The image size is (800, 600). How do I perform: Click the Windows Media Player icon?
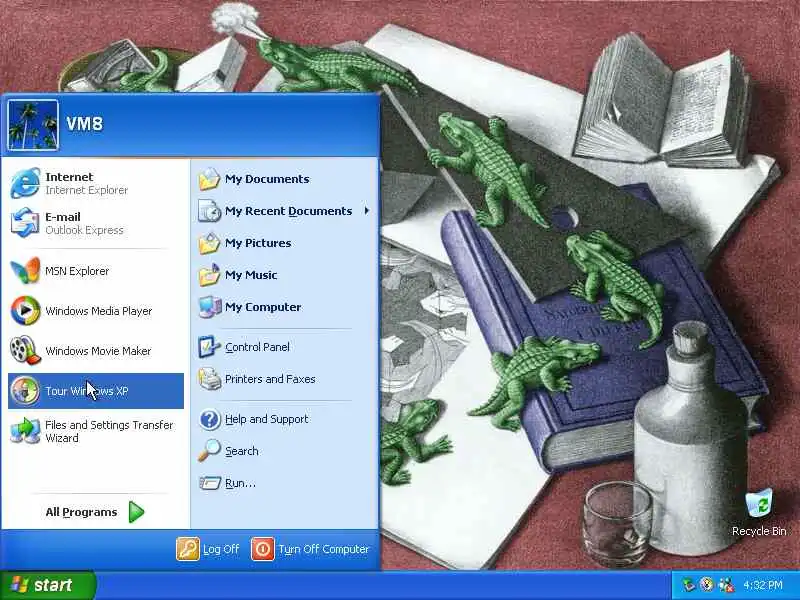[x=25, y=310]
